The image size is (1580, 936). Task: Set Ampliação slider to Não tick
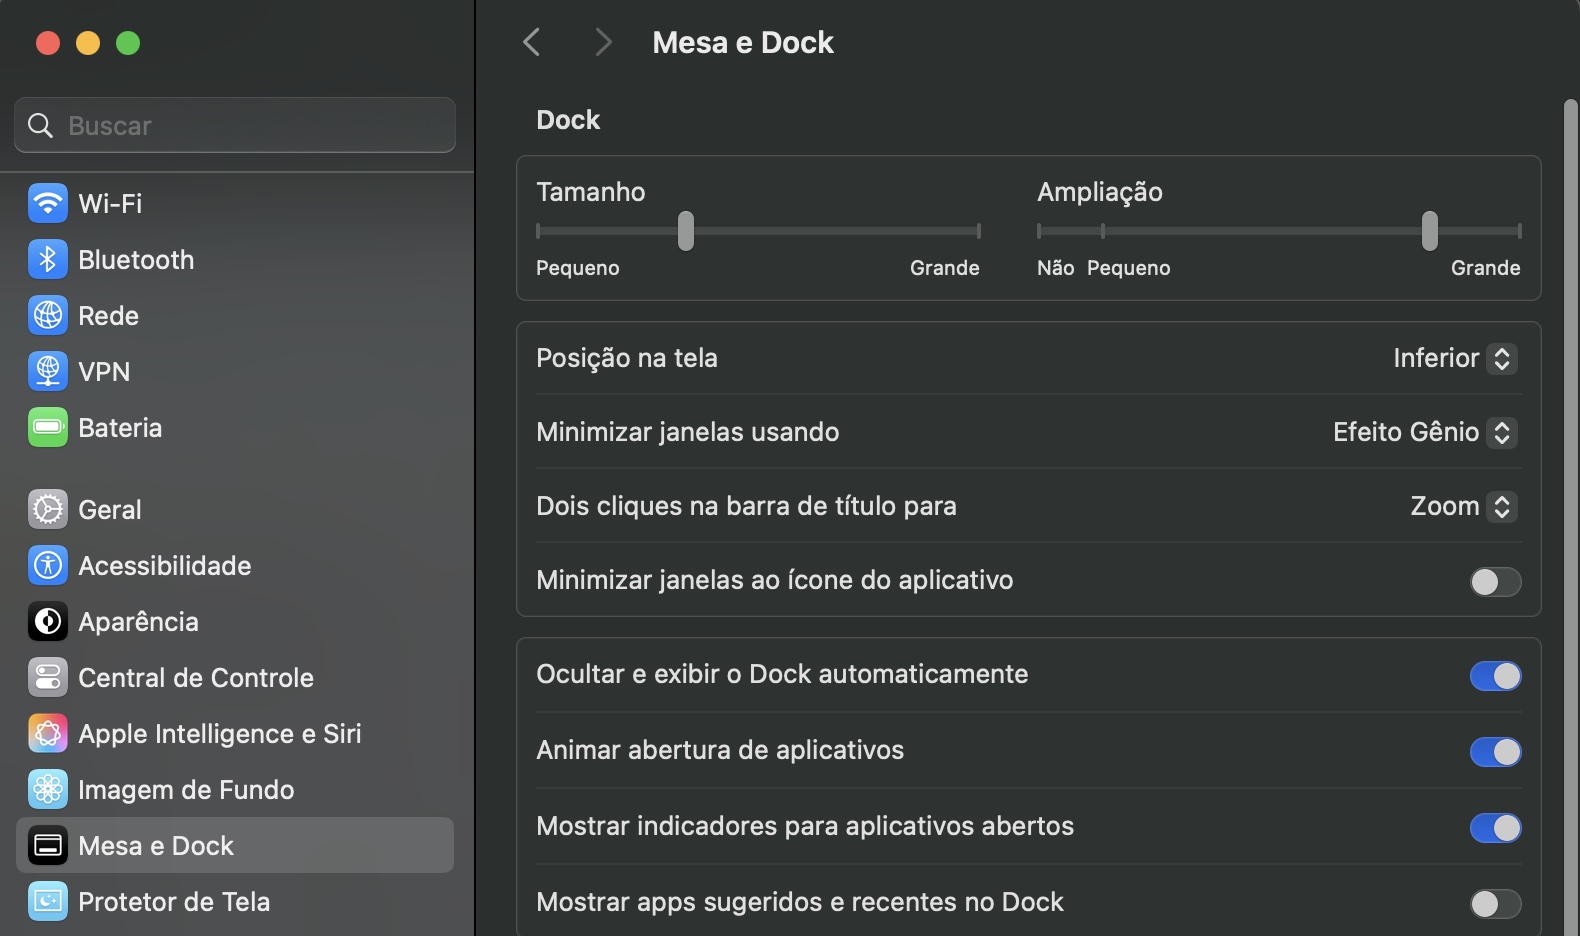click(x=1039, y=231)
